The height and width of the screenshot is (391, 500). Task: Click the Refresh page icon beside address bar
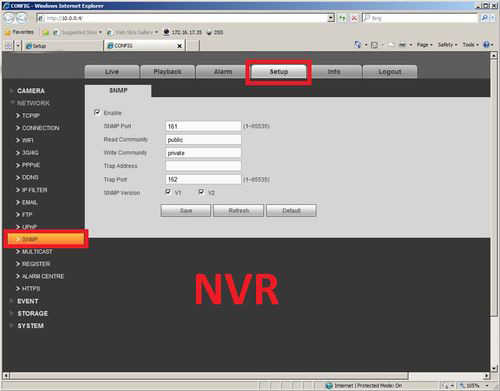(x=342, y=18)
